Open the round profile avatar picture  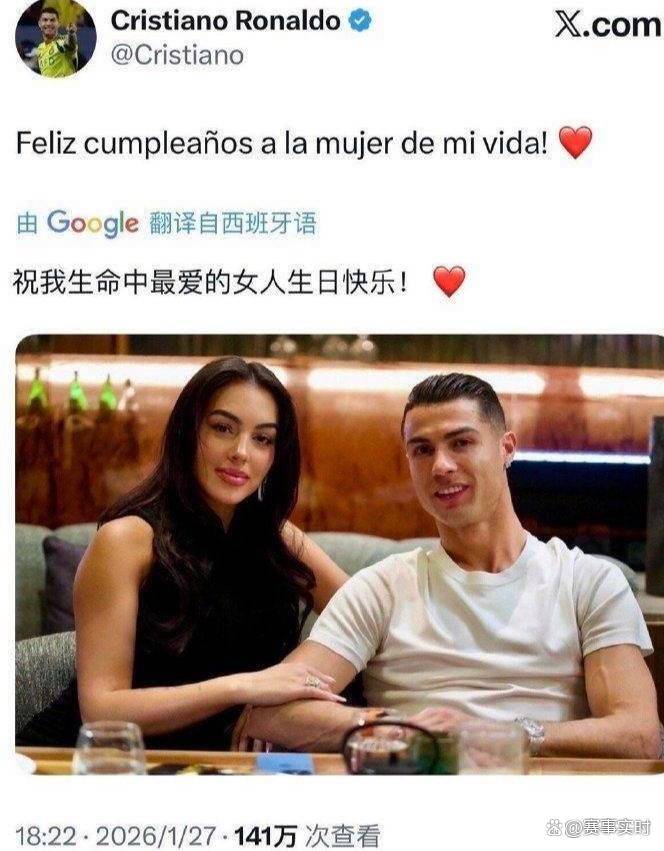tap(55, 38)
